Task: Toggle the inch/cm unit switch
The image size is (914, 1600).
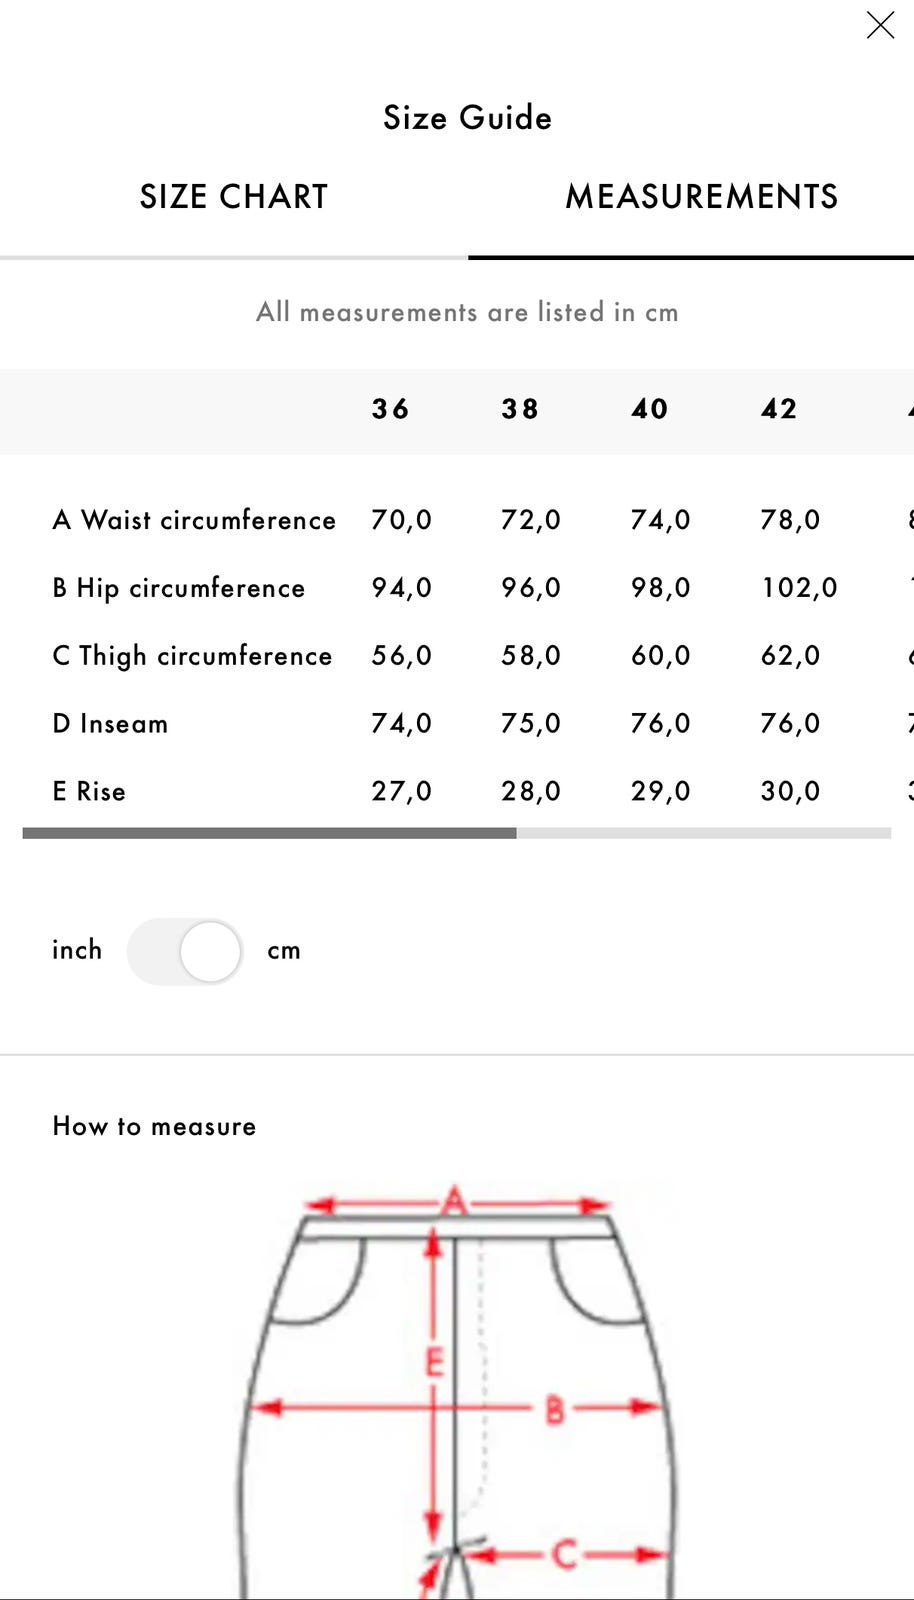Action: coord(185,951)
